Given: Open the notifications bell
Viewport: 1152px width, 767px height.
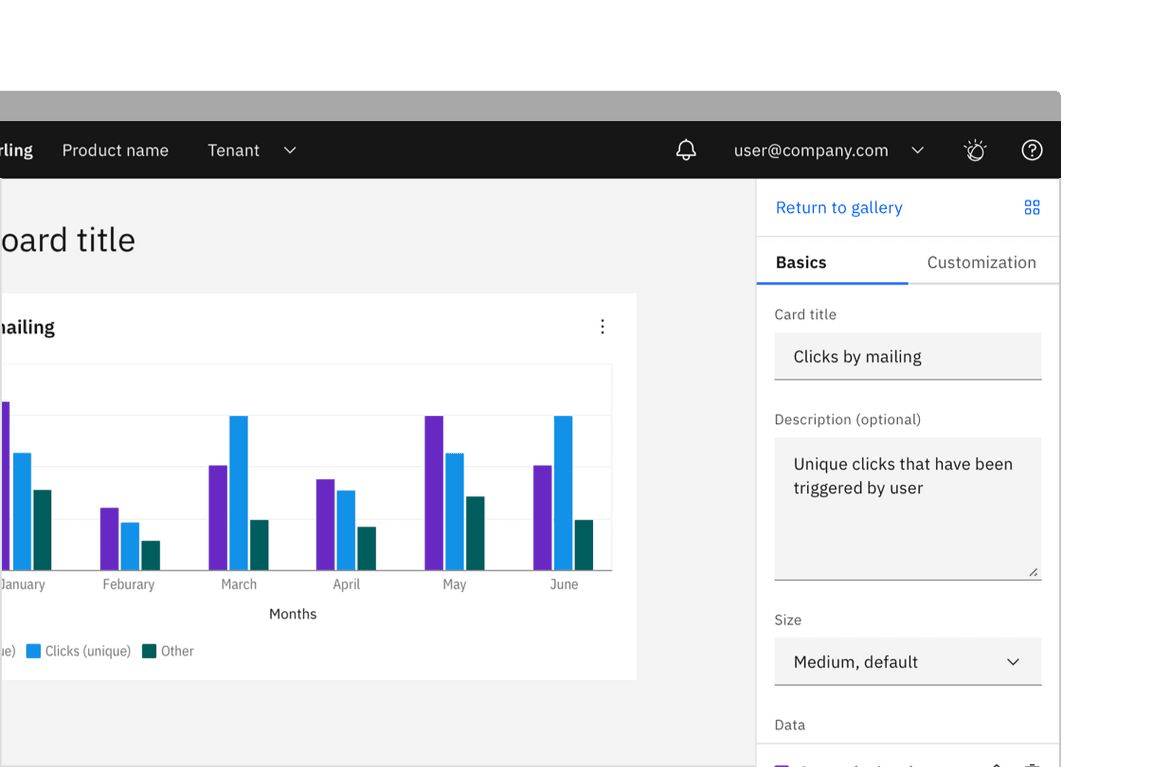Looking at the screenshot, I should [x=686, y=150].
